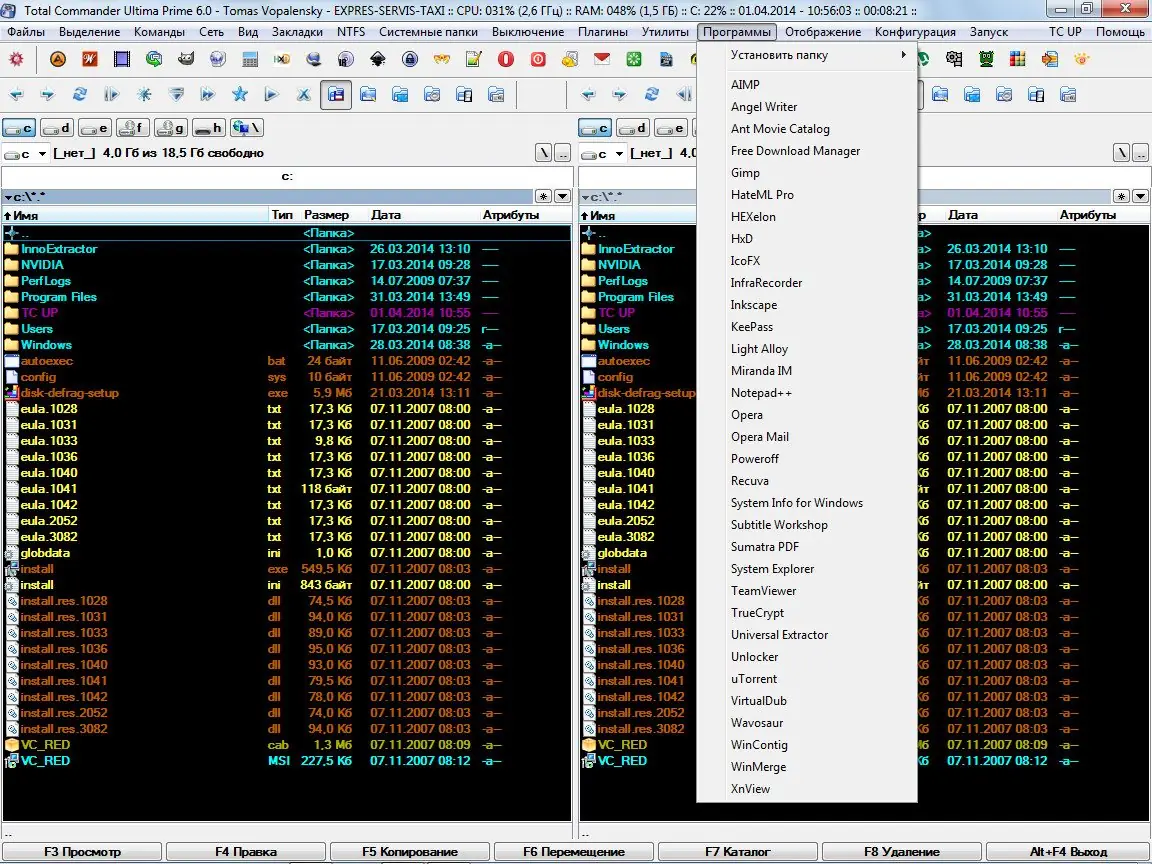The height and width of the screenshot is (864, 1152).
Task: Select Notepad++ from the Программы menu
Action: [x=761, y=393]
